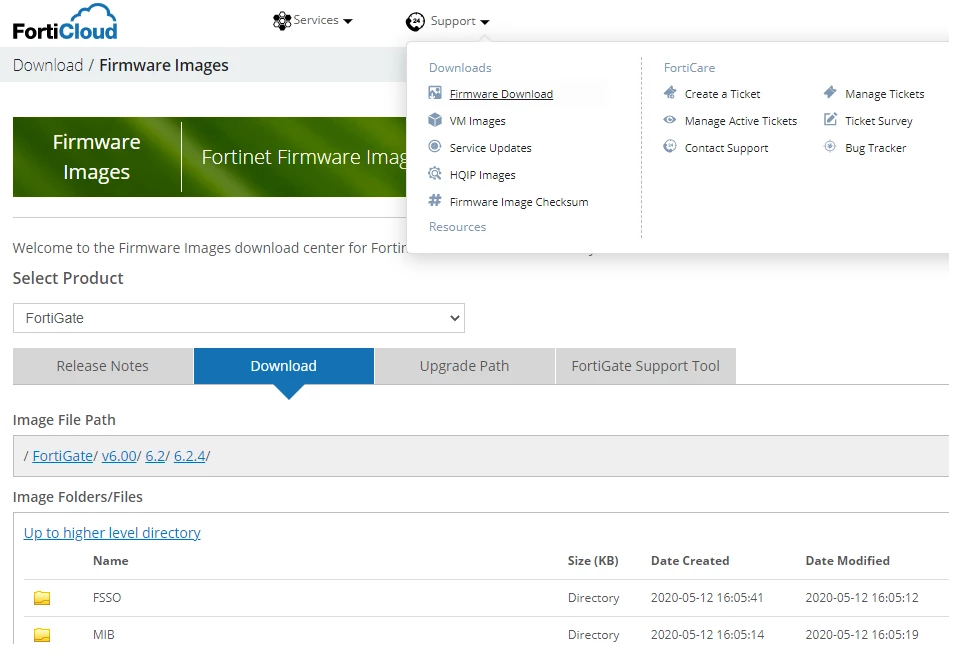Click the Manage Active Tickets eye icon
The width and height of the screenshot is (956, 656).
[670, 119]
